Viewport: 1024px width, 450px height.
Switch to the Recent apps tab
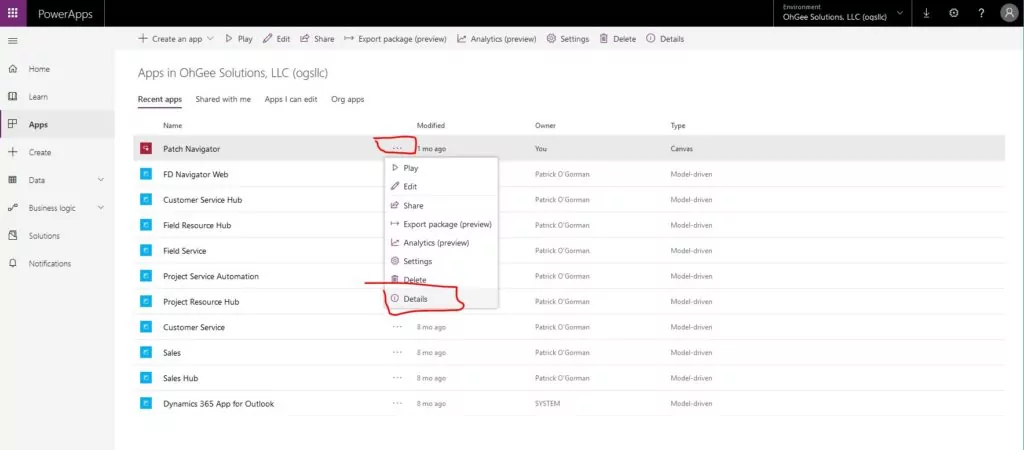tap(159, 100)
